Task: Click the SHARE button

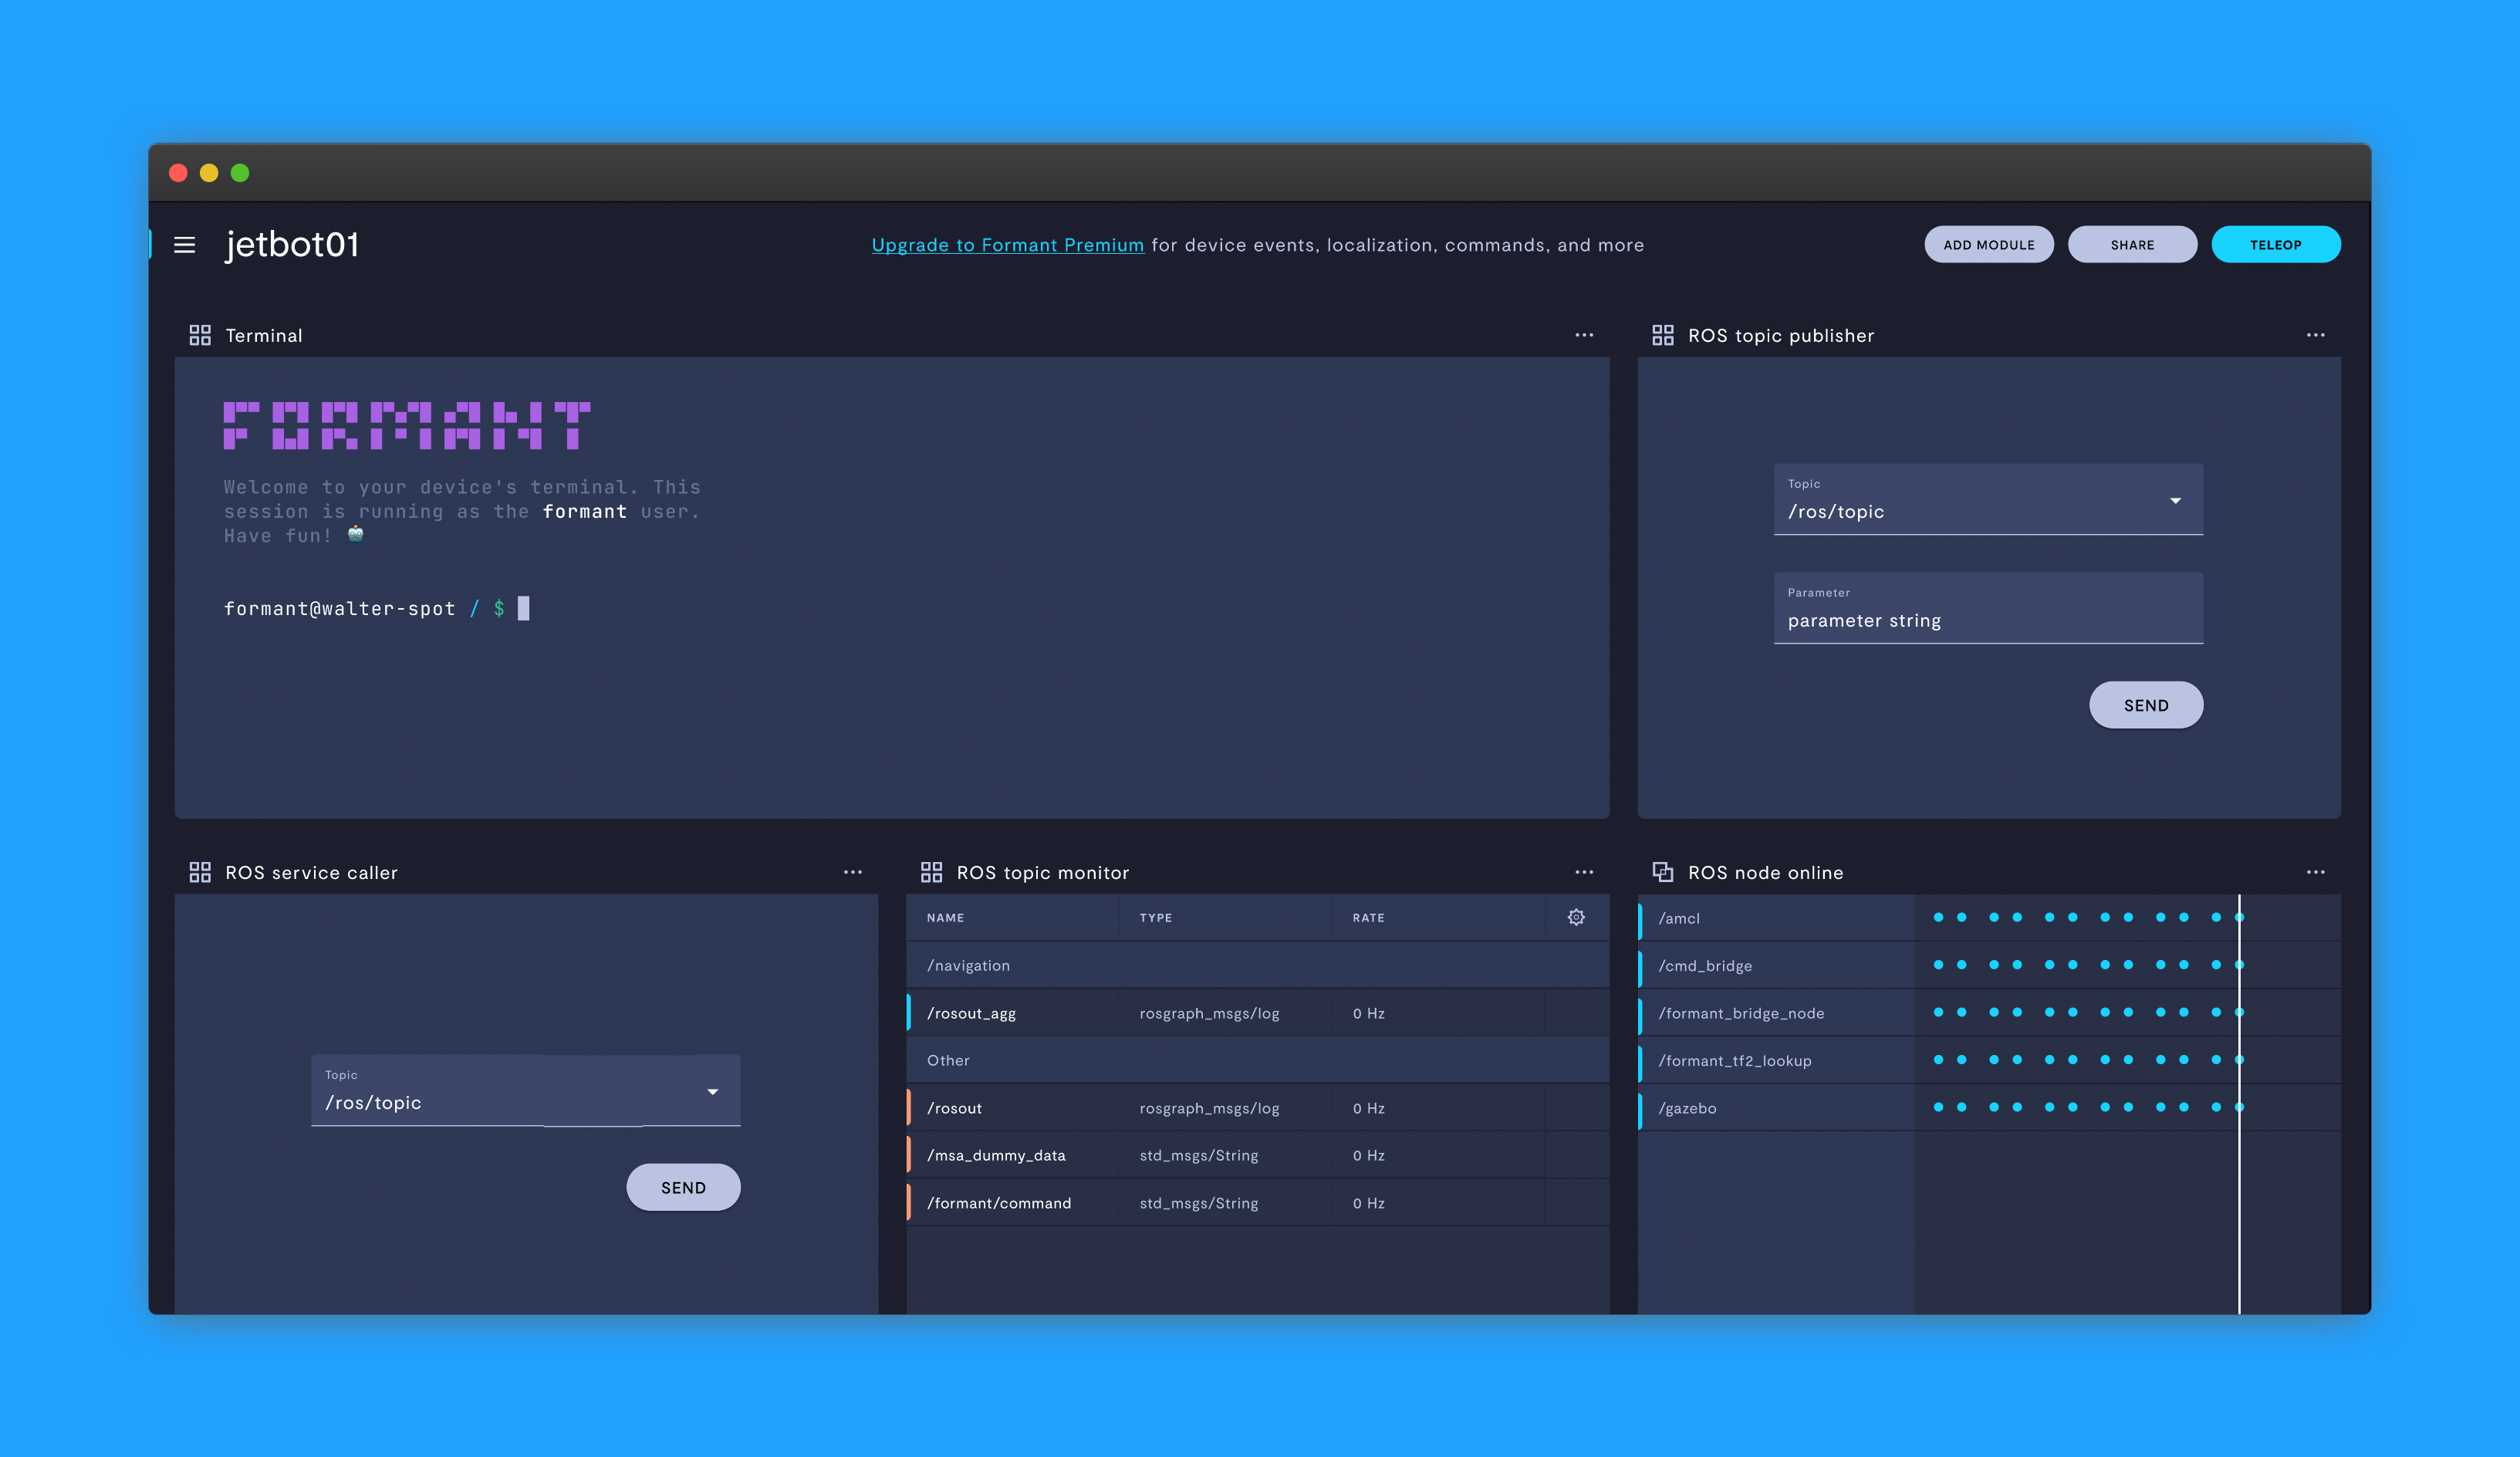Action: click(x=2133, y=245)
